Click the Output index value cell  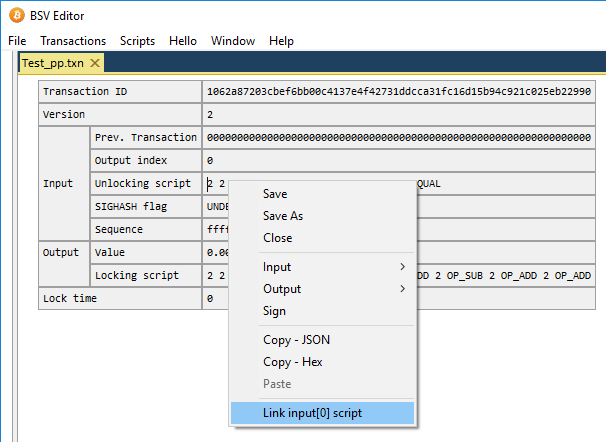(398, 160)
